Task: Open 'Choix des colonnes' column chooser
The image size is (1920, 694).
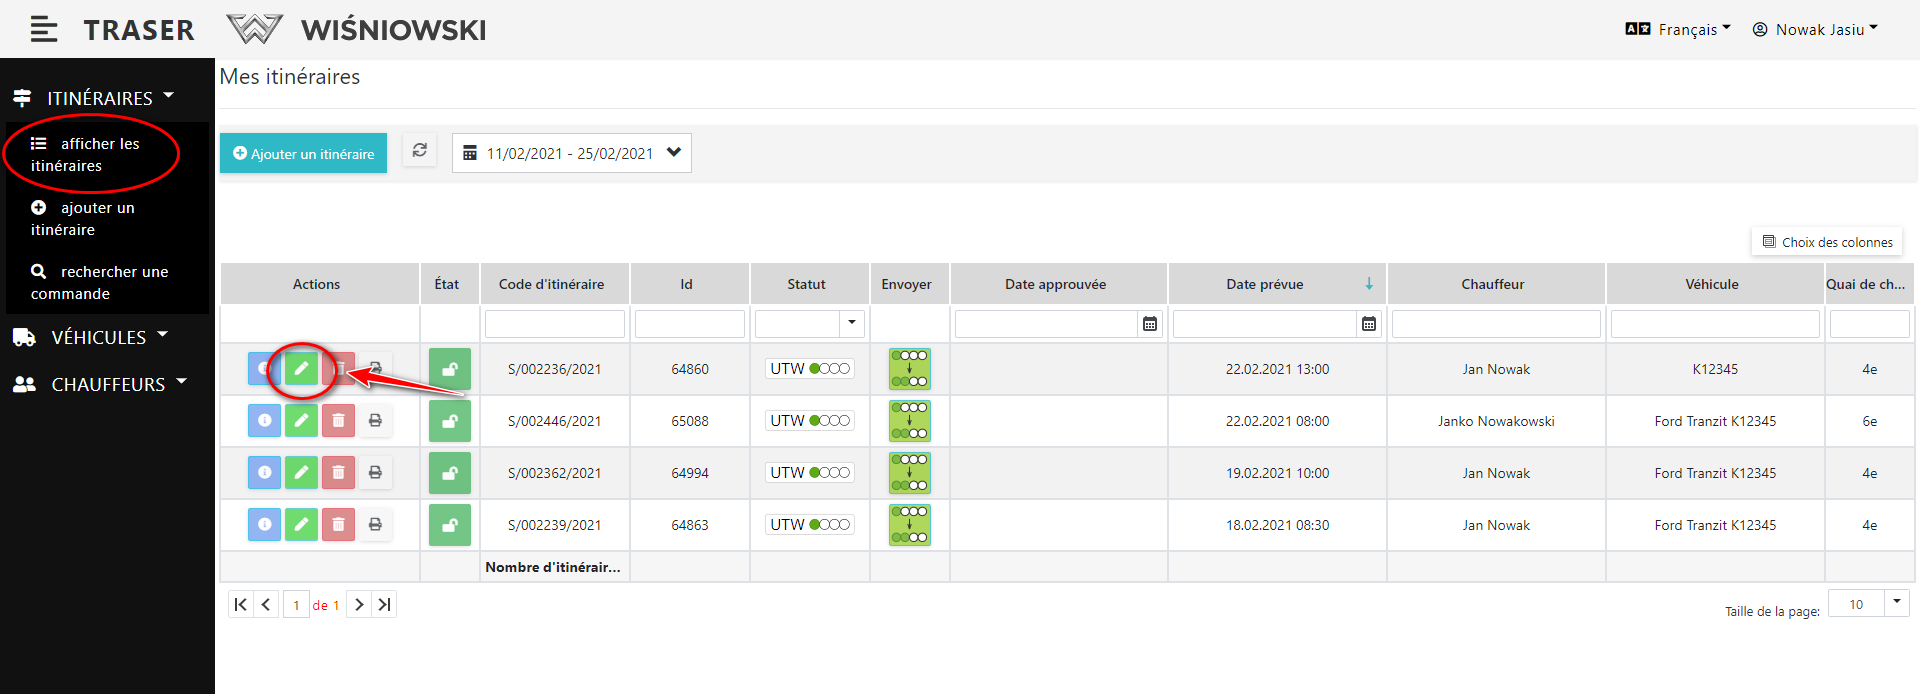Action: point(1827,242)
